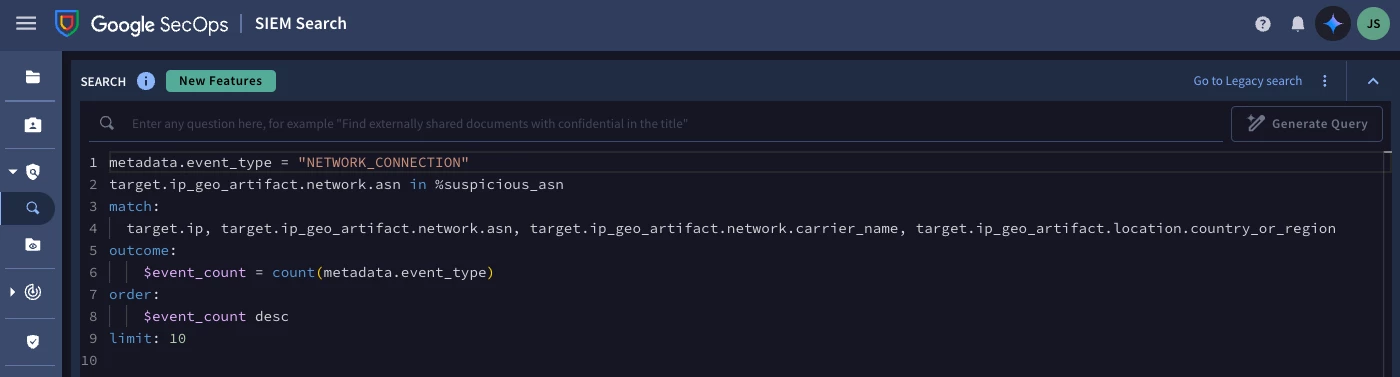Open the JS user account avatar

tap(1373, 24)
